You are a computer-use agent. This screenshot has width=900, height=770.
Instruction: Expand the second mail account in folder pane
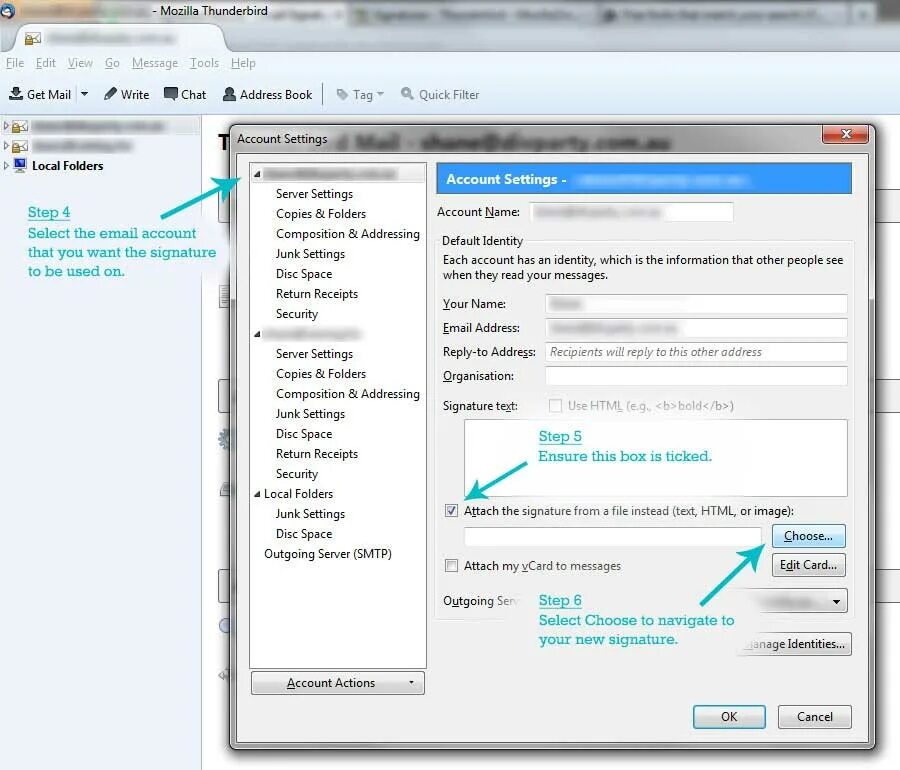(6, 145)
